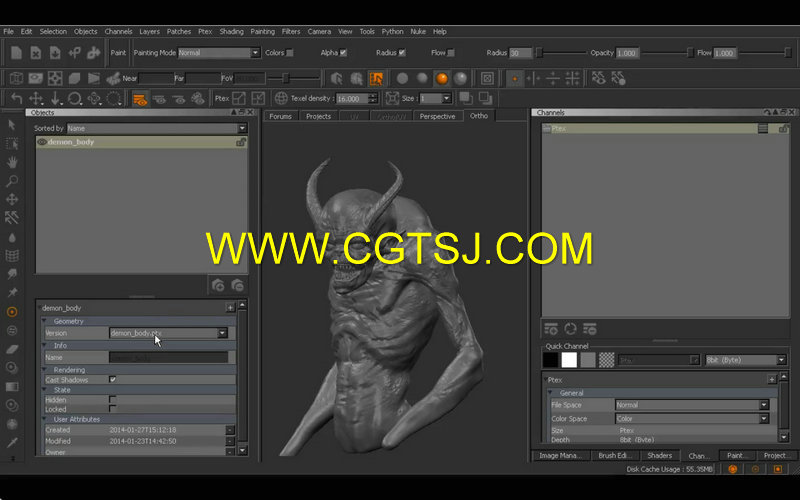
Task: Open the Painting Mode dropdown
Action: (219, 53)
